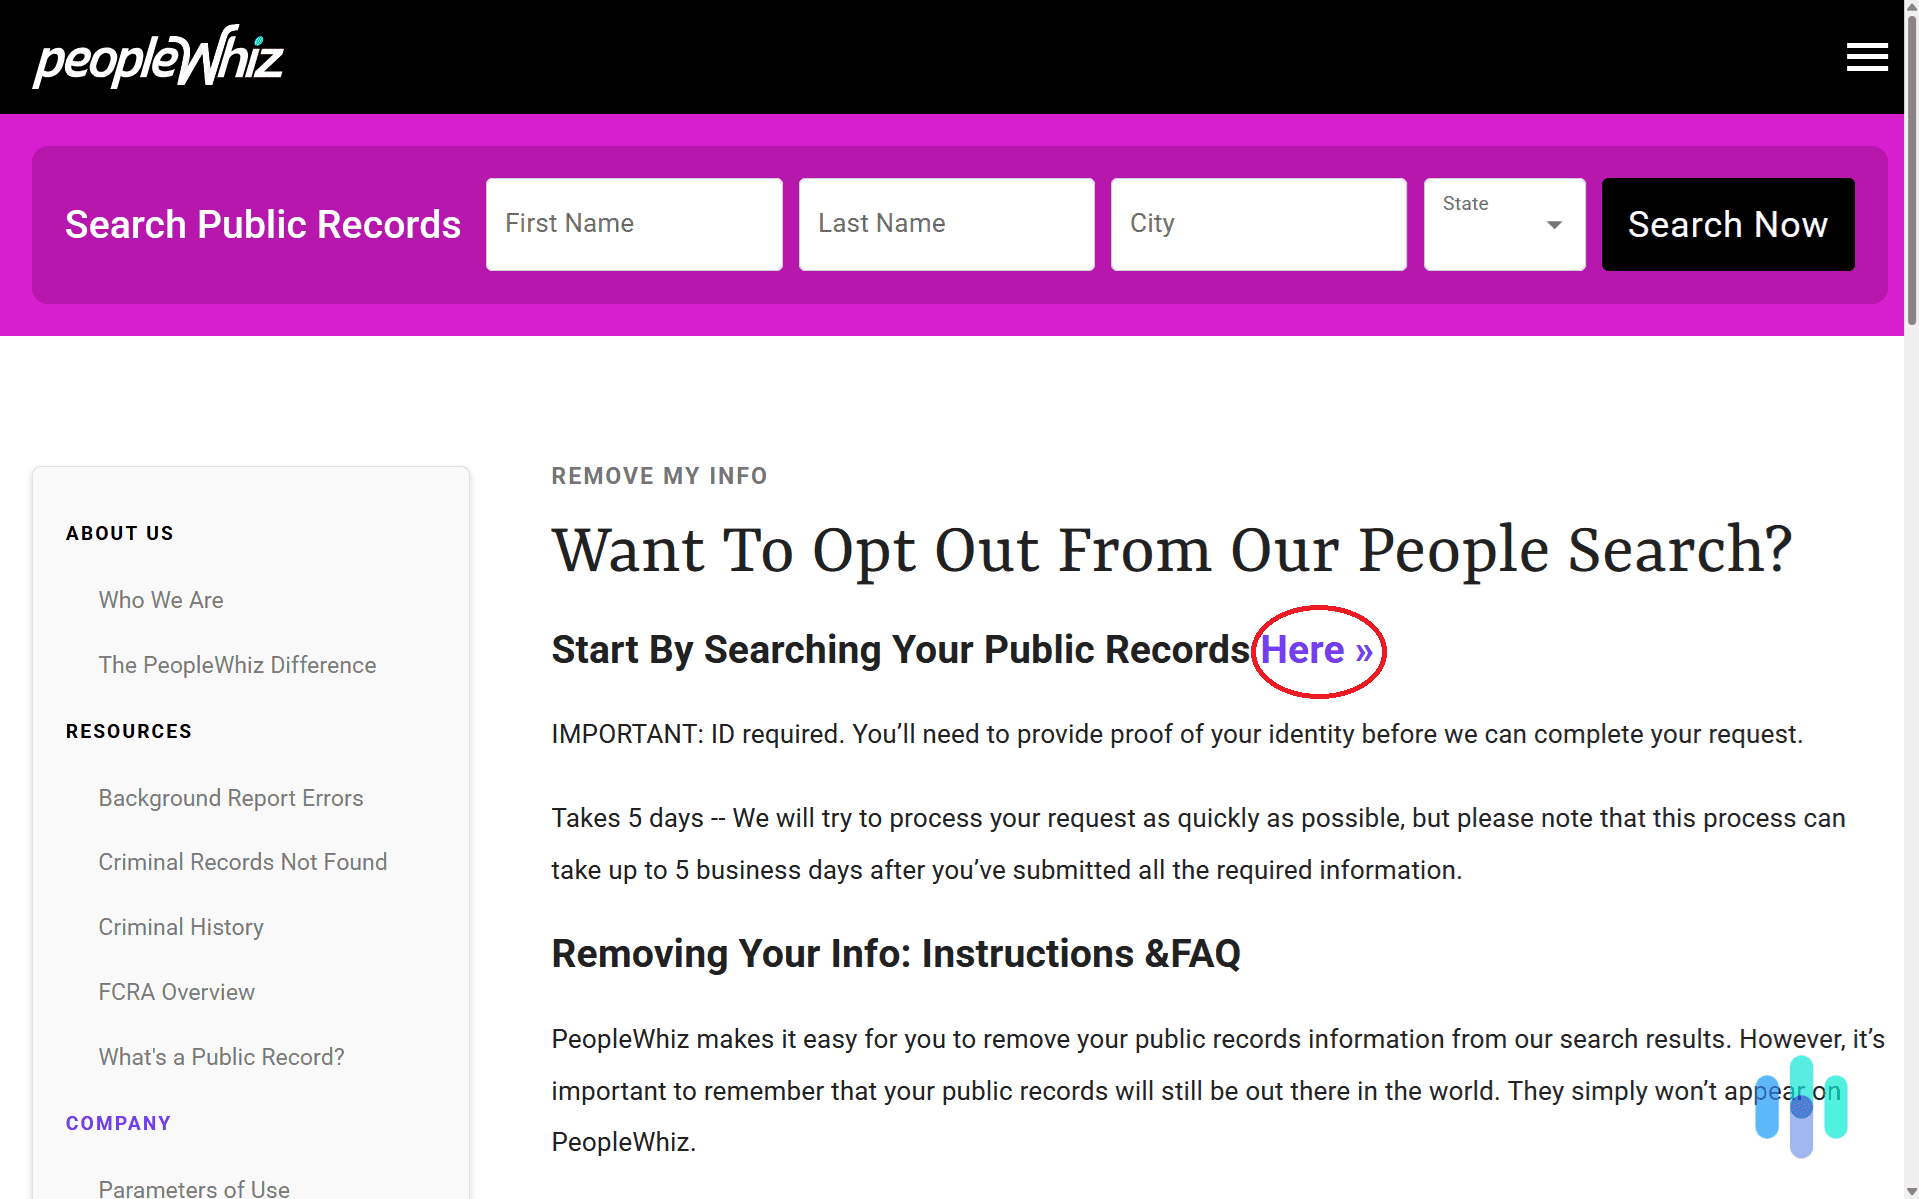Image resolution: width=1919 pixels, height=1199 pixels.
Task: Click the COMPANY sidebar heading
Action: (118, 1122)
